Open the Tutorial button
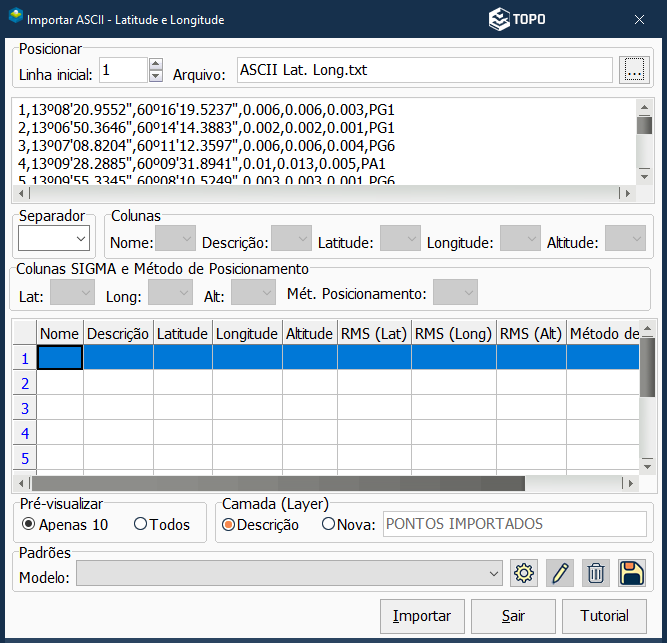 click(603, 616)
